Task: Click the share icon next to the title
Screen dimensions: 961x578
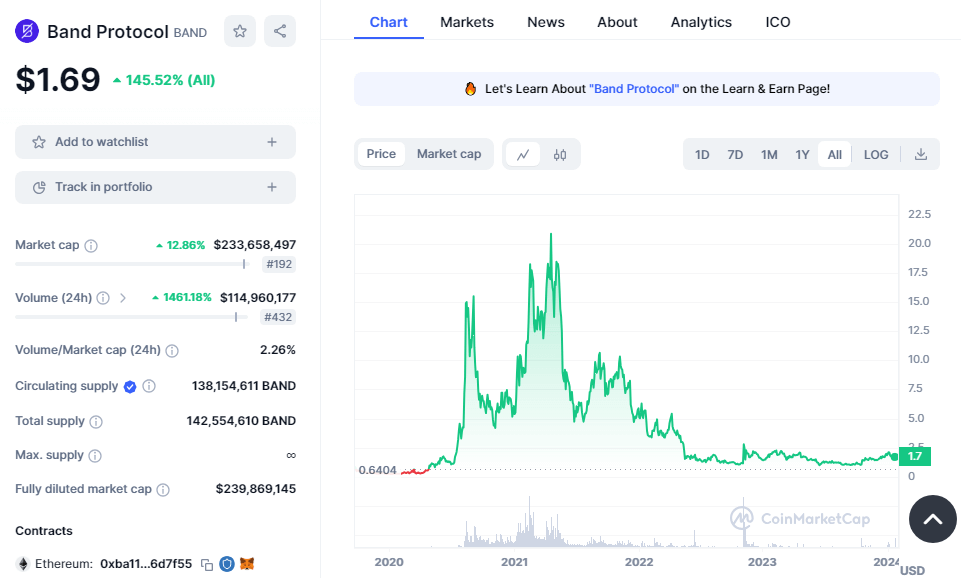Action: click(x=279, y=31)
